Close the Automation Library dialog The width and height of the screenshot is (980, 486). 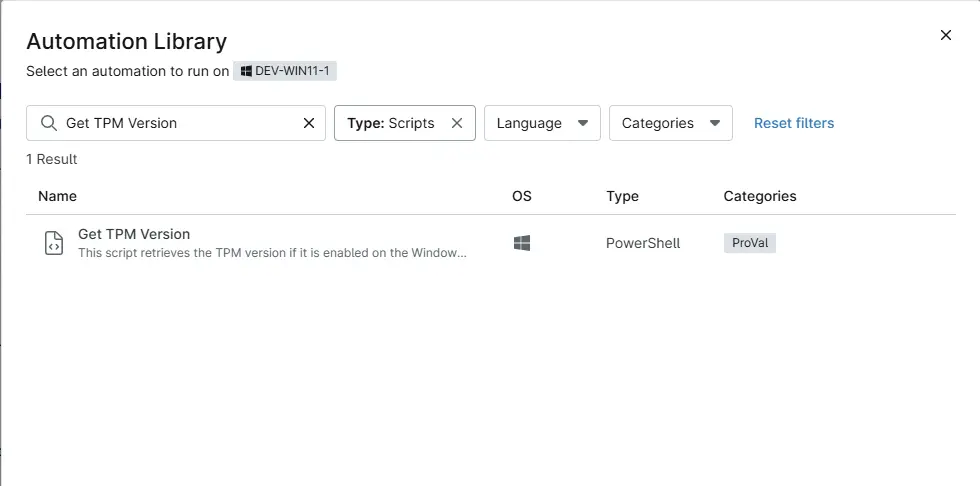(x=945, y=35)
